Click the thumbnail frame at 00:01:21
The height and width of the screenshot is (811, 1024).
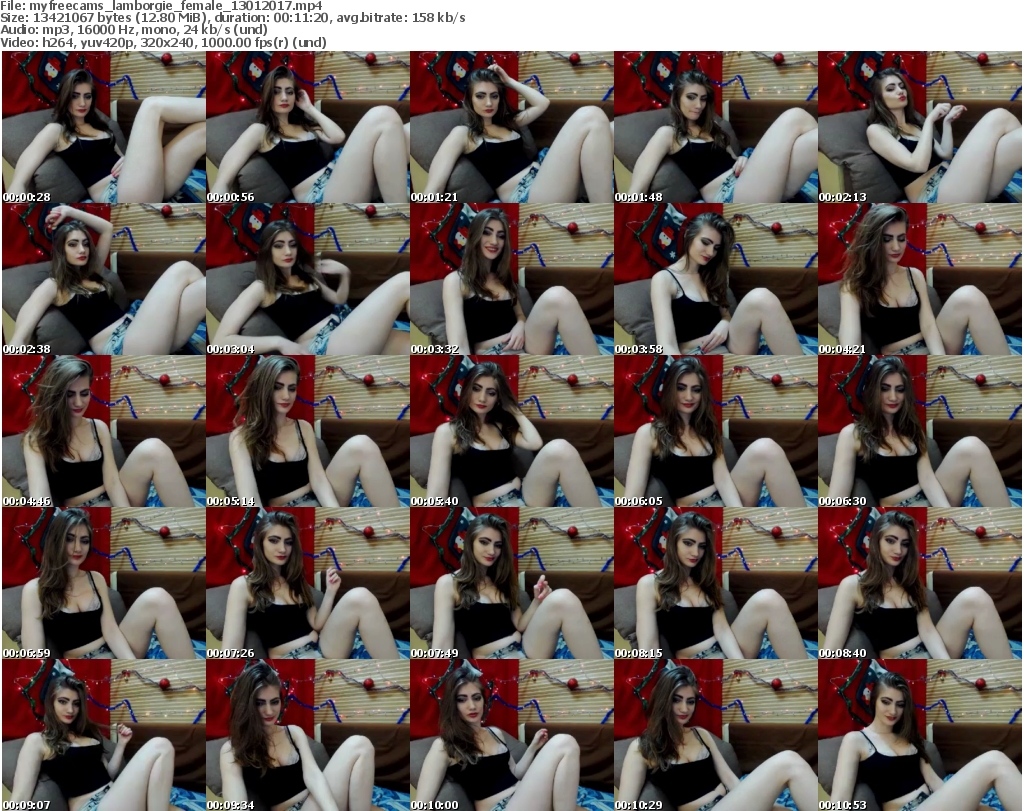511,127
